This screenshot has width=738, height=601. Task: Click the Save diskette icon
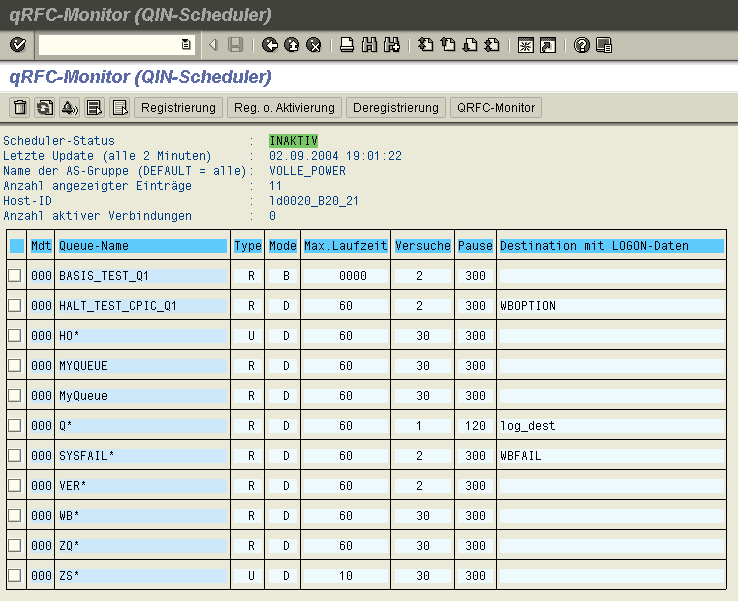235,45
